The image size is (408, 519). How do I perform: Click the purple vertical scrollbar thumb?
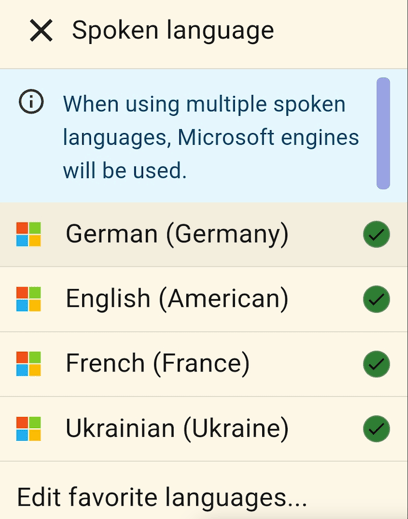[383, 133]
